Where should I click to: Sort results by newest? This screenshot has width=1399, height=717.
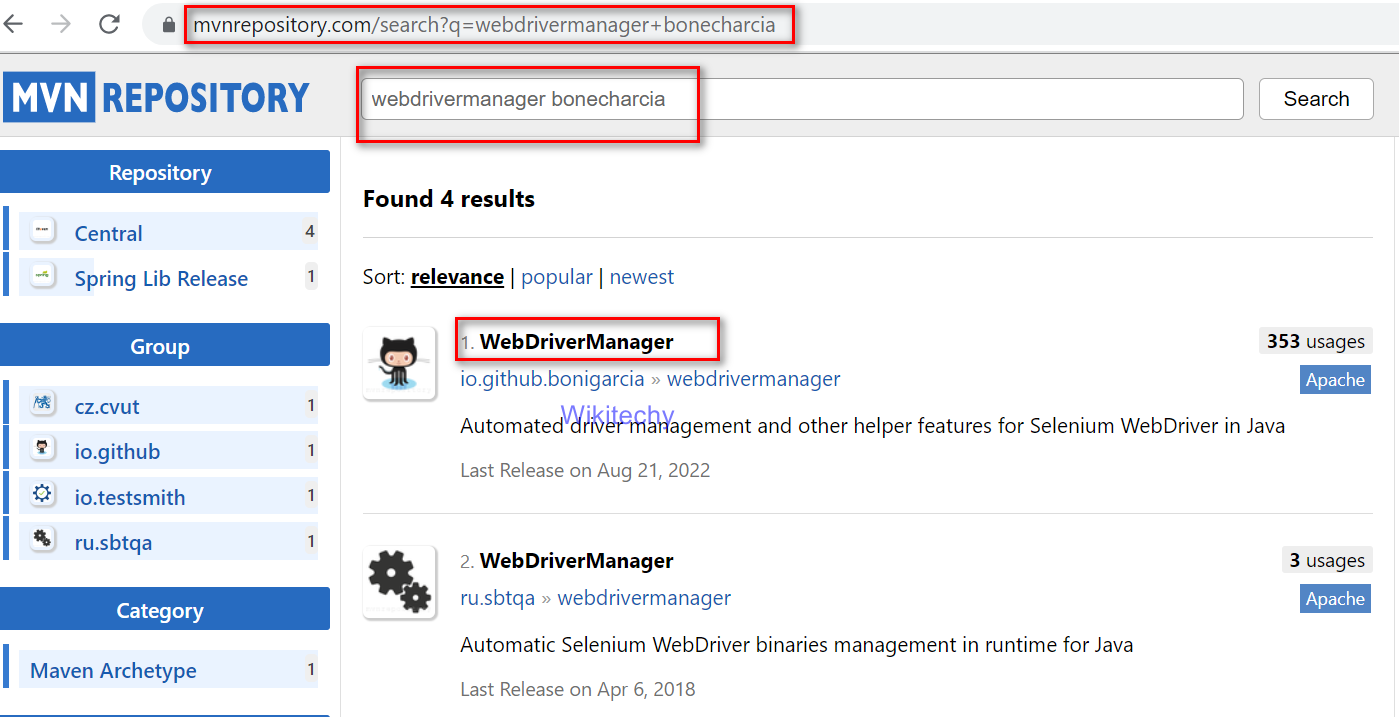[x=642, y=277]
